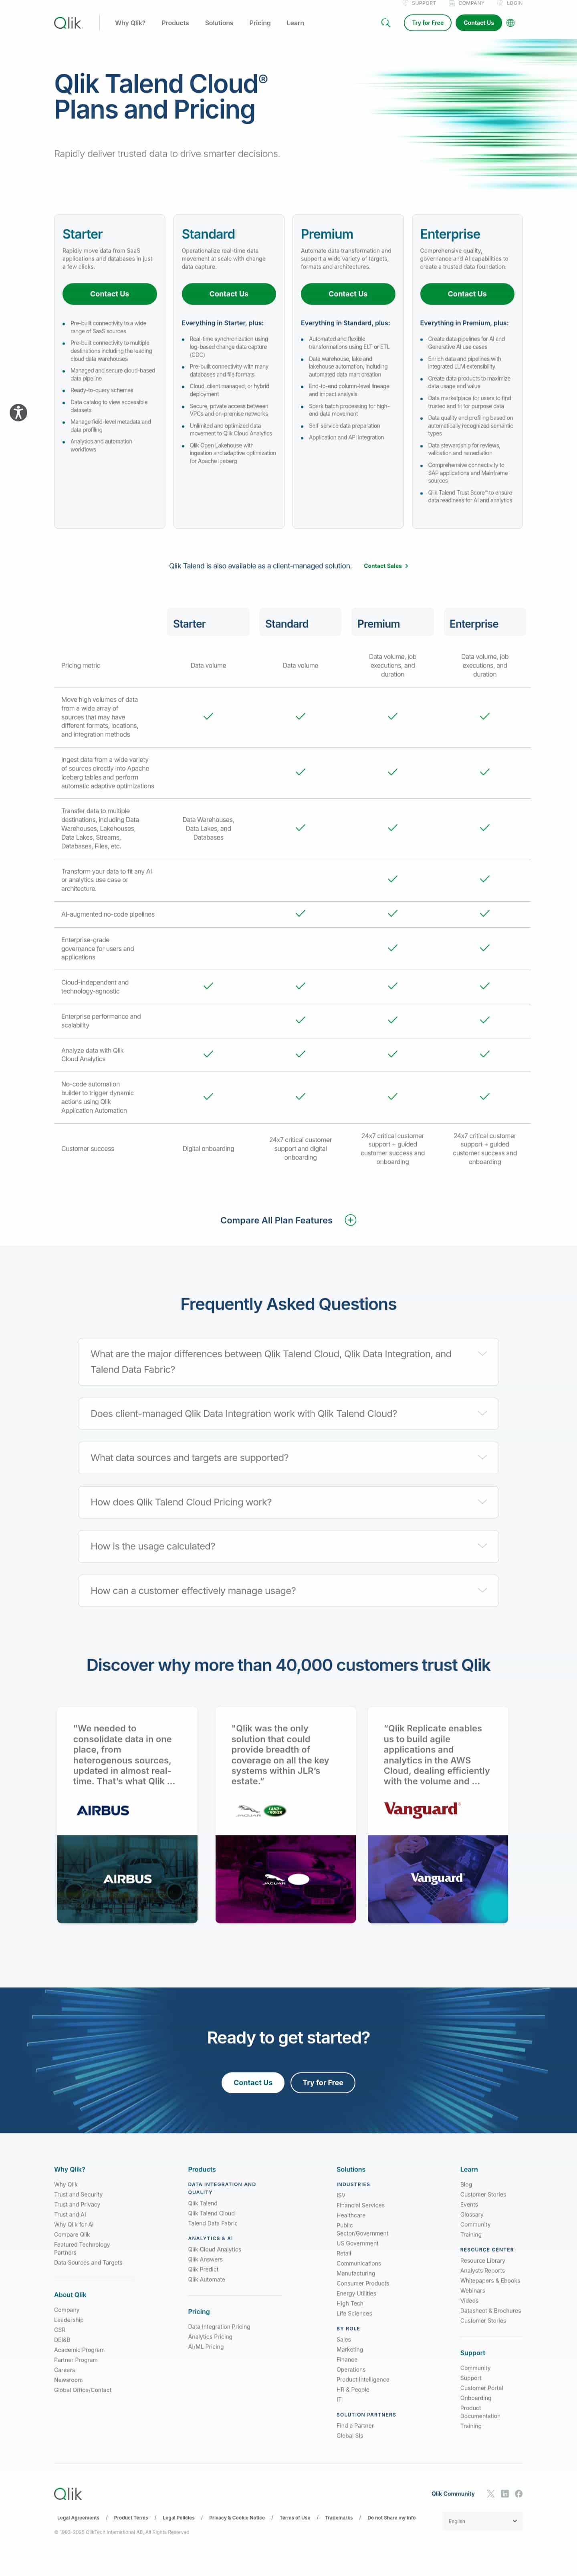Click Contact Us under the Starter plan
Screen dimensions: 577x2576
coord(109,294)
